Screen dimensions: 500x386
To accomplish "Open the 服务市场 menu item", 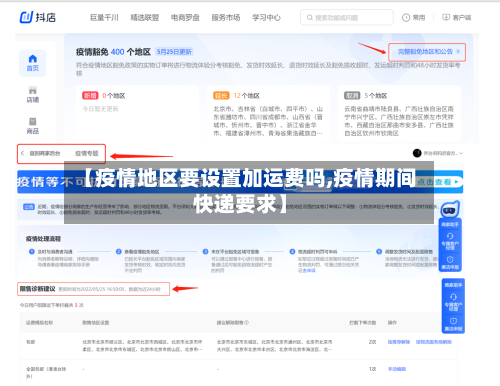I will coord(226,18).
